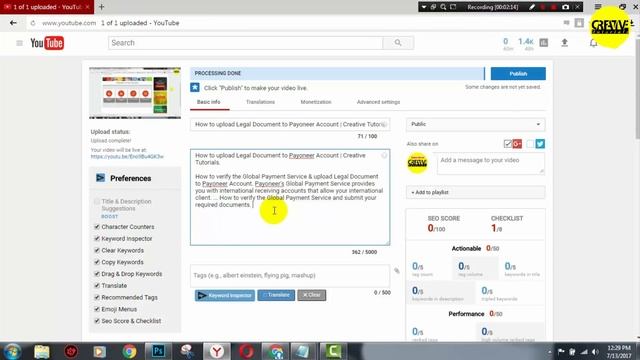The height and width of the screenshot is (360, 640).
Task: Open the Windows Start button
Action: click(13, 351)
